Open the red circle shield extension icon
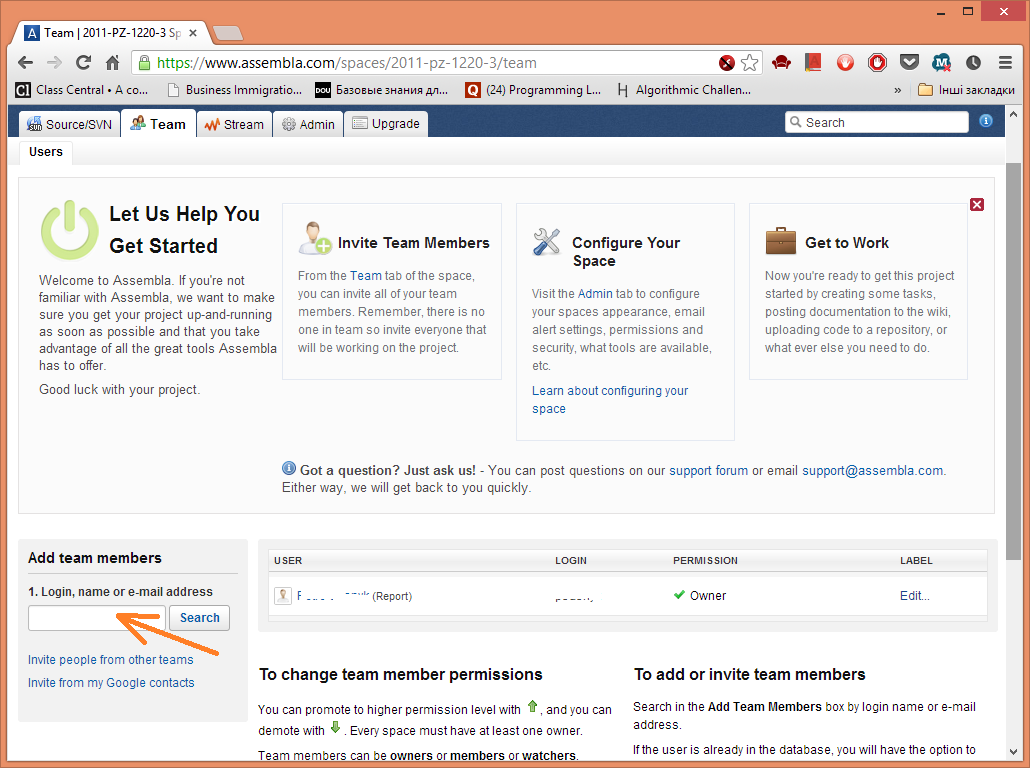Image resolution: width=1030 pixels, height=768 pixels. coord(845,63)
